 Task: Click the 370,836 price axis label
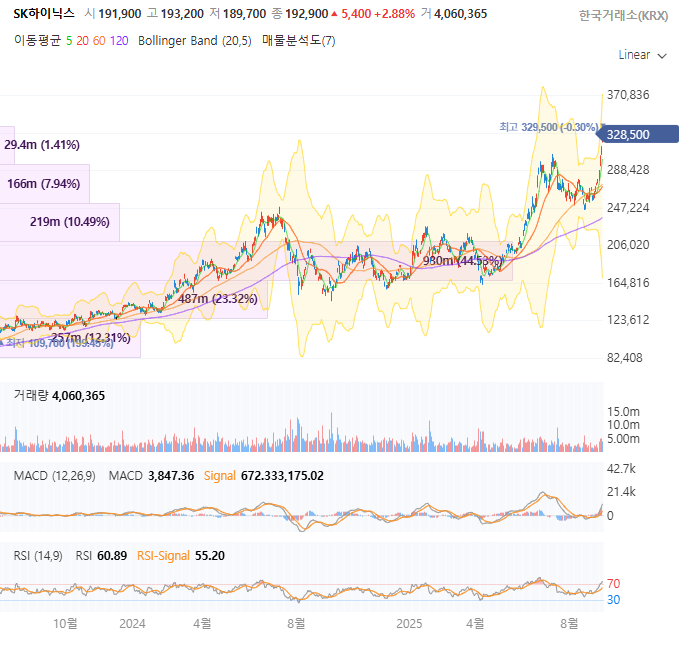click(628, 95)
